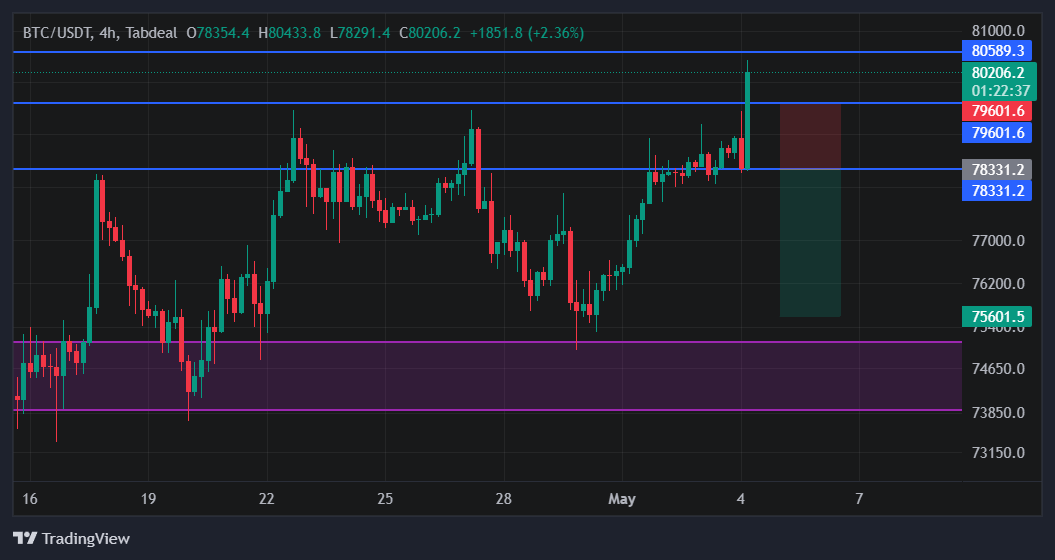Click the current price label 80206.2

pyautogui.click(x=998, y=73)
